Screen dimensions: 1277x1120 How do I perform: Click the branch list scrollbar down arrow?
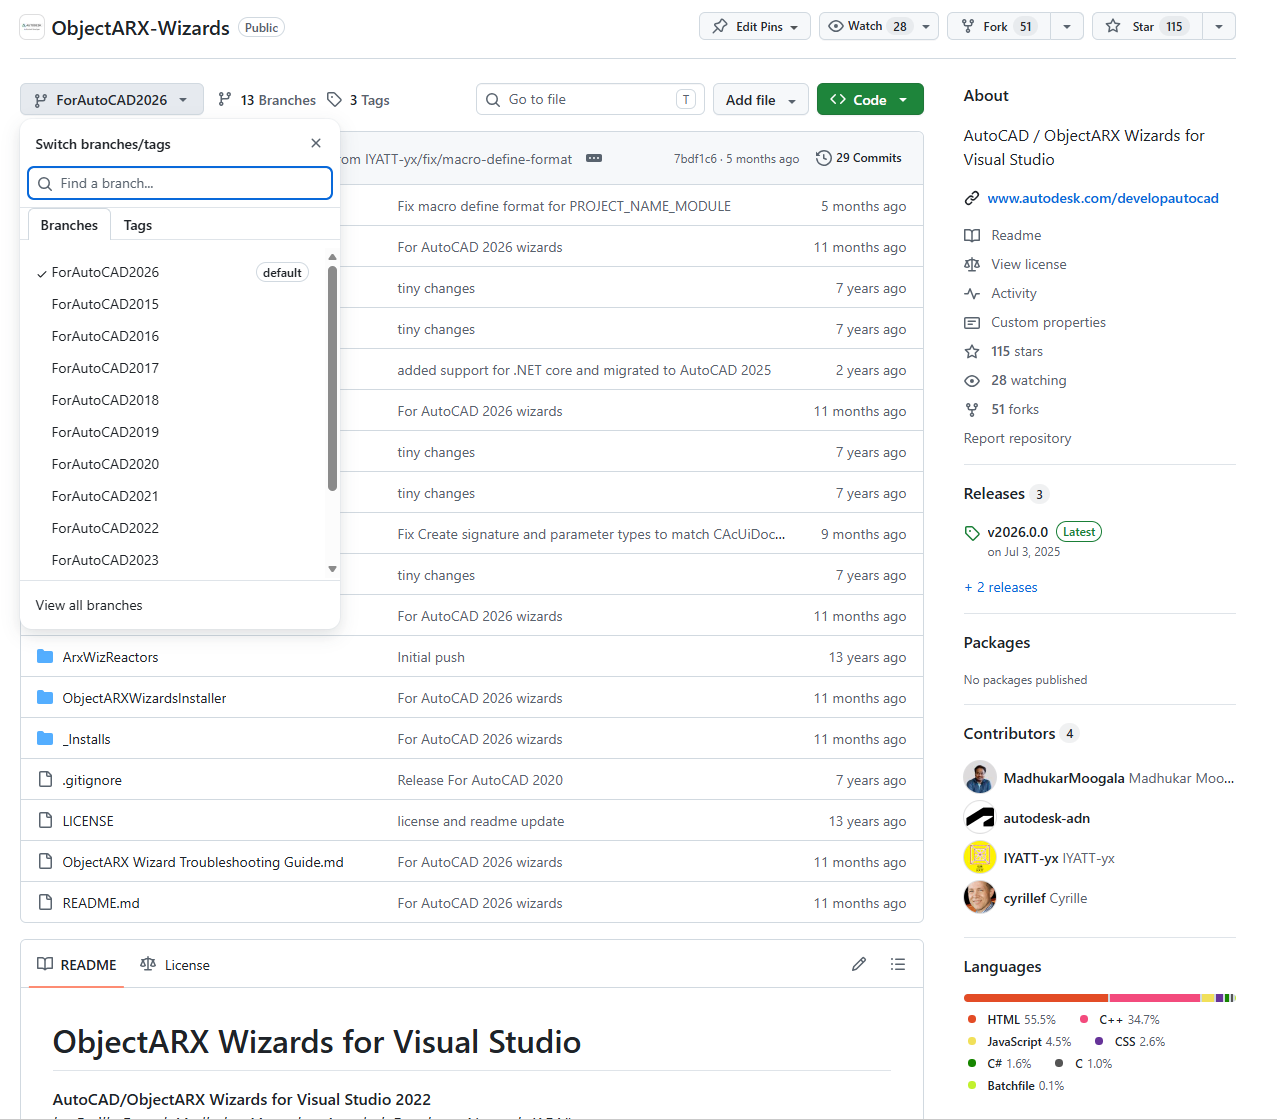332,569
